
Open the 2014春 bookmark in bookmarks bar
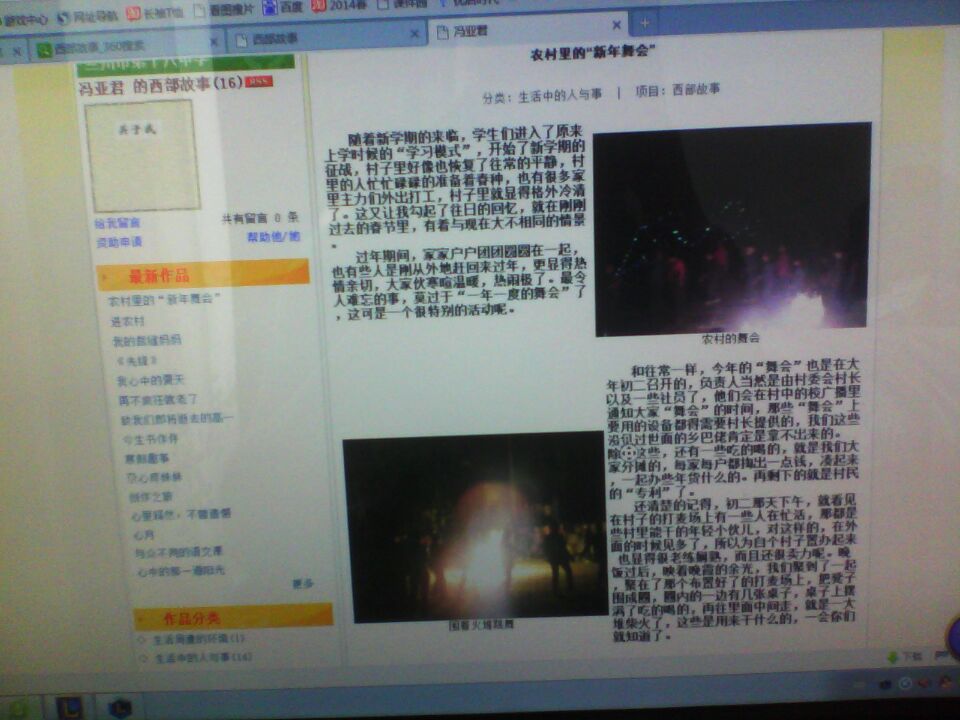click(x=339, y=6)
